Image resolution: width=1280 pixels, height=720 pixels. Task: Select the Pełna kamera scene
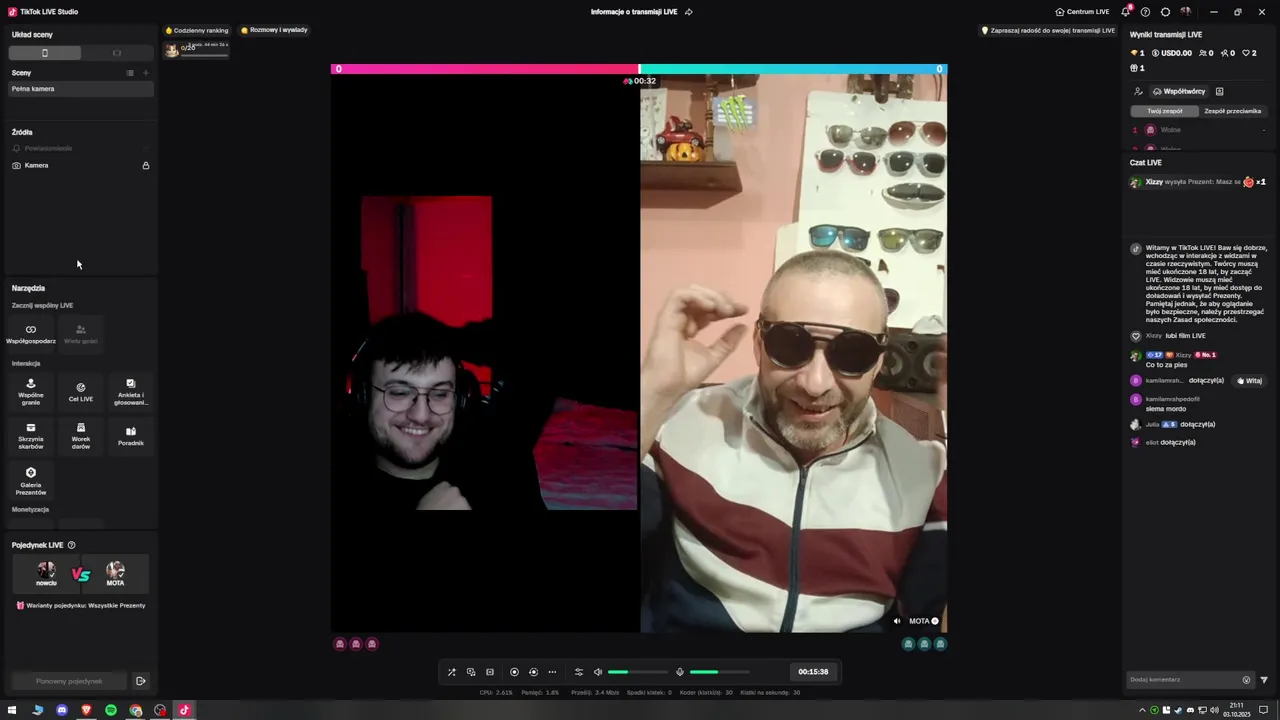[x=81, y=89]
